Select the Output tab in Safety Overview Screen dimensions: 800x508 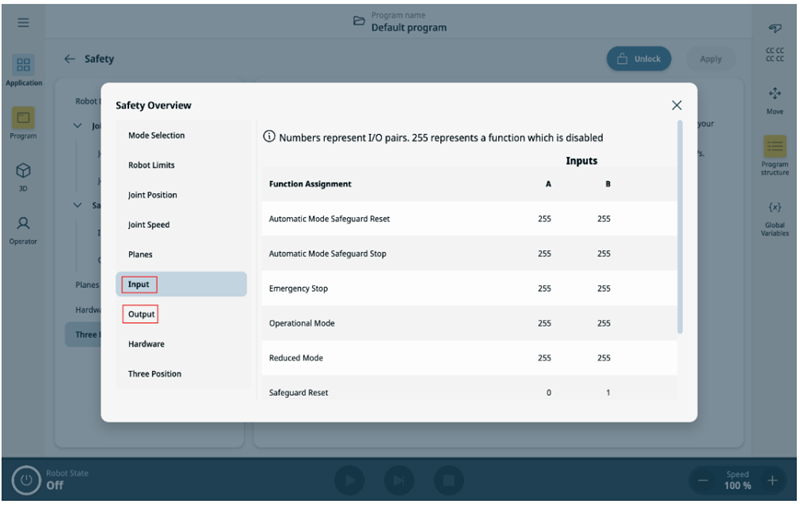pos(141,314)
